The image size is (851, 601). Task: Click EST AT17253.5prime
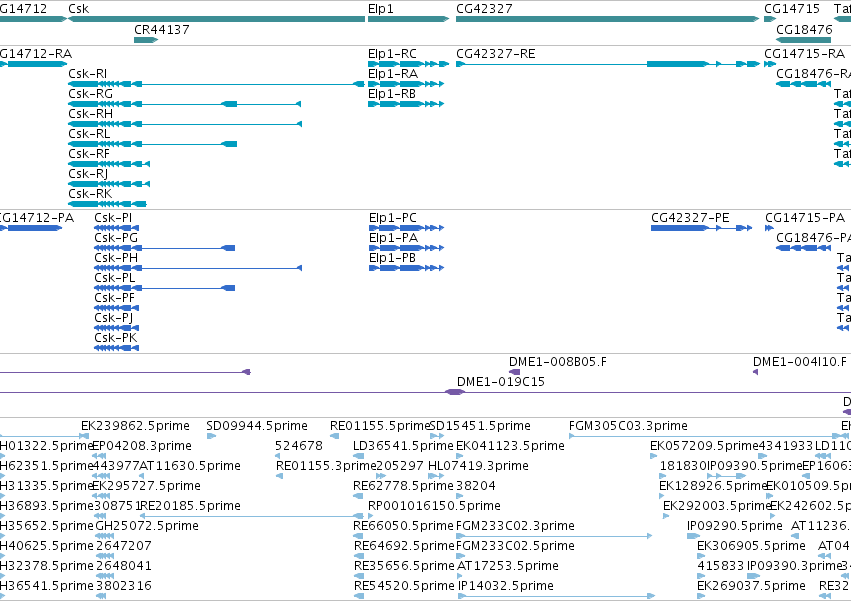(507, 566)
